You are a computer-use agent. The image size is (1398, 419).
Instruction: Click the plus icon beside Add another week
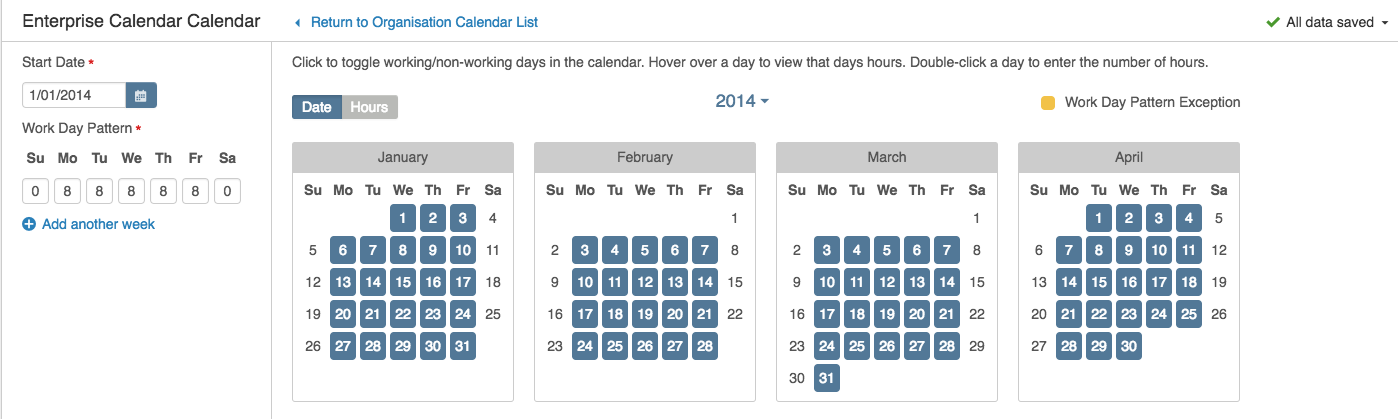(29, 225)
